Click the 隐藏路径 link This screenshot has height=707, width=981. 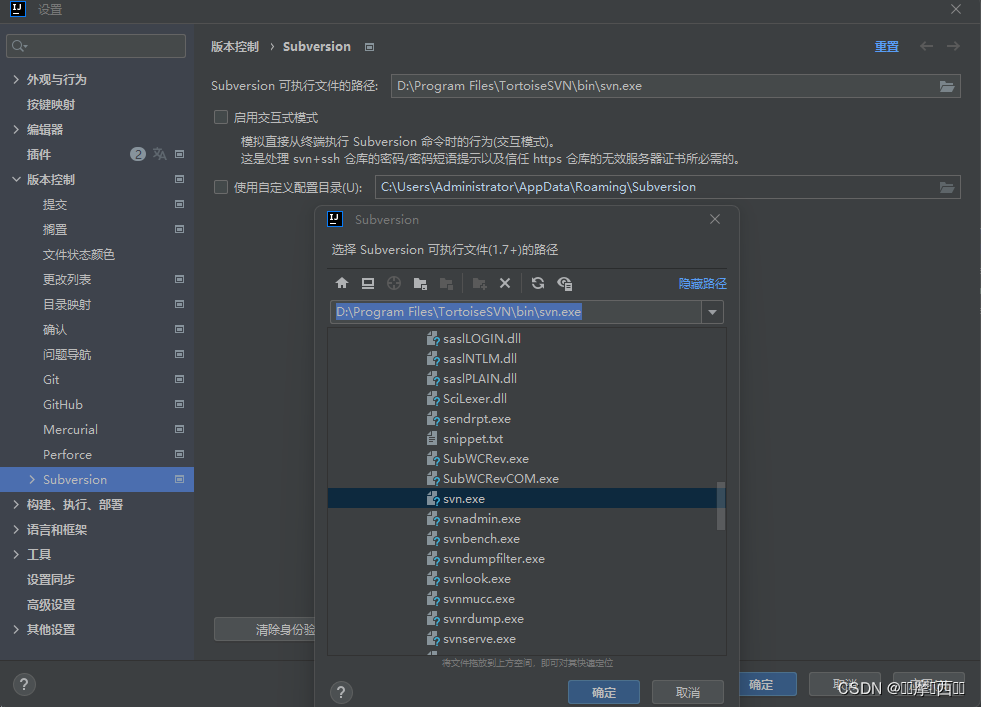(x=703, y=283)
